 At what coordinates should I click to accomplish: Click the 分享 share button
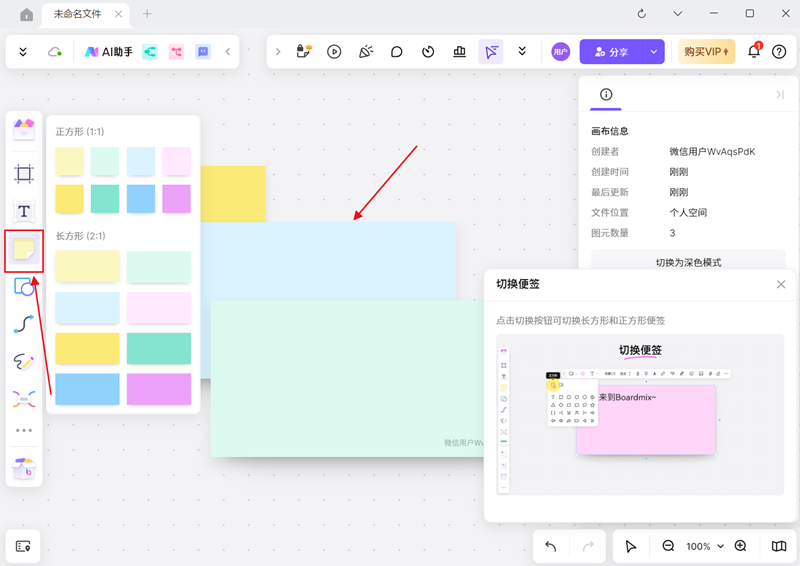611,52
